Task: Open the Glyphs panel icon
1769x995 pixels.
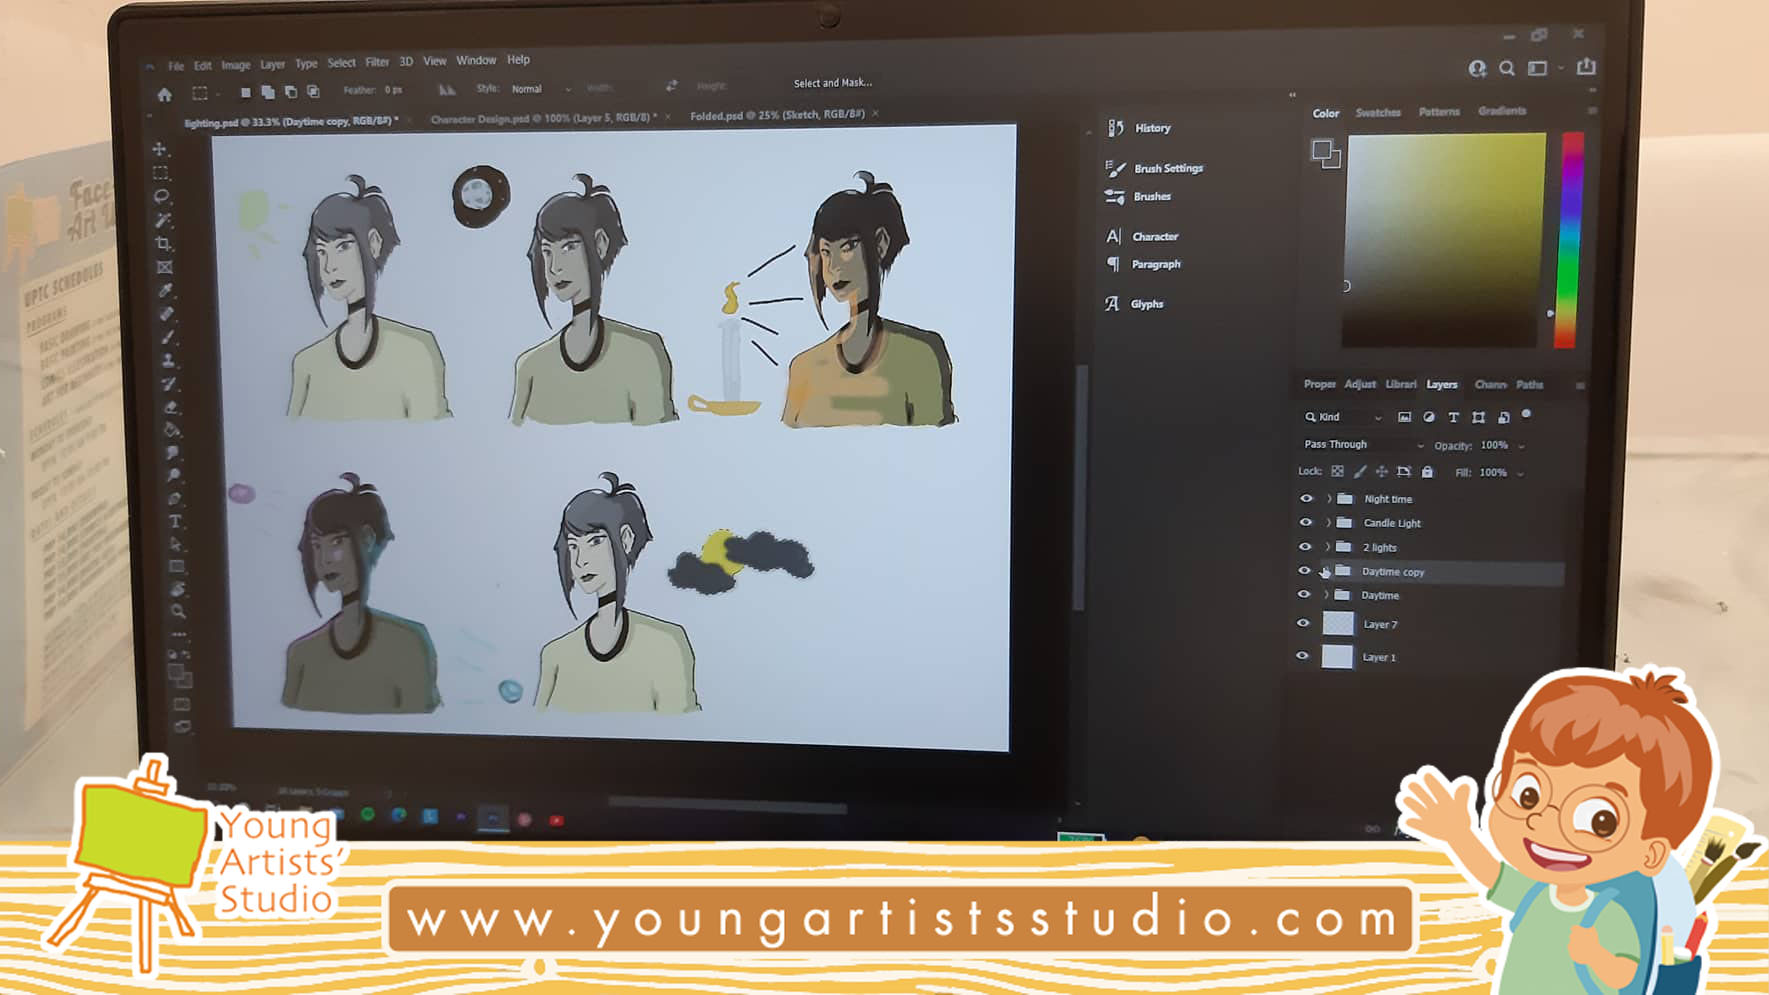Action: [1112, 304]
